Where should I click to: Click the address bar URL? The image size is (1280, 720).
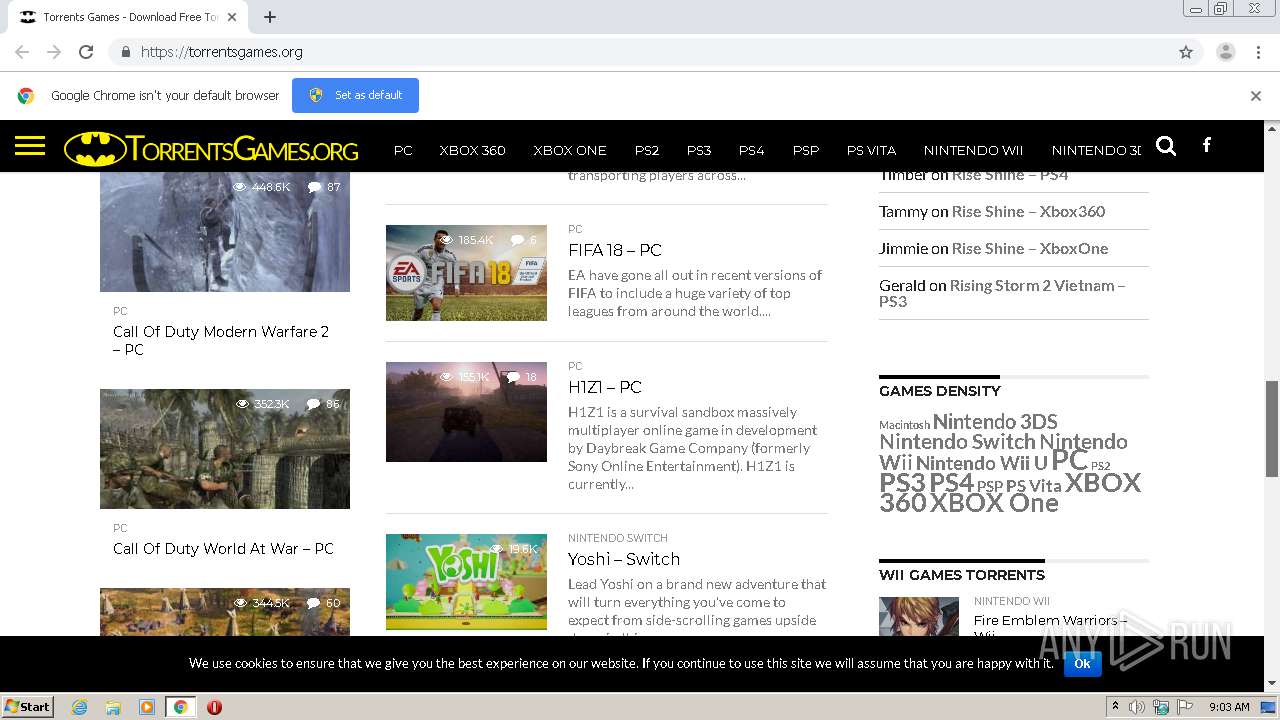pyautogui.click(x=222, y=52)
